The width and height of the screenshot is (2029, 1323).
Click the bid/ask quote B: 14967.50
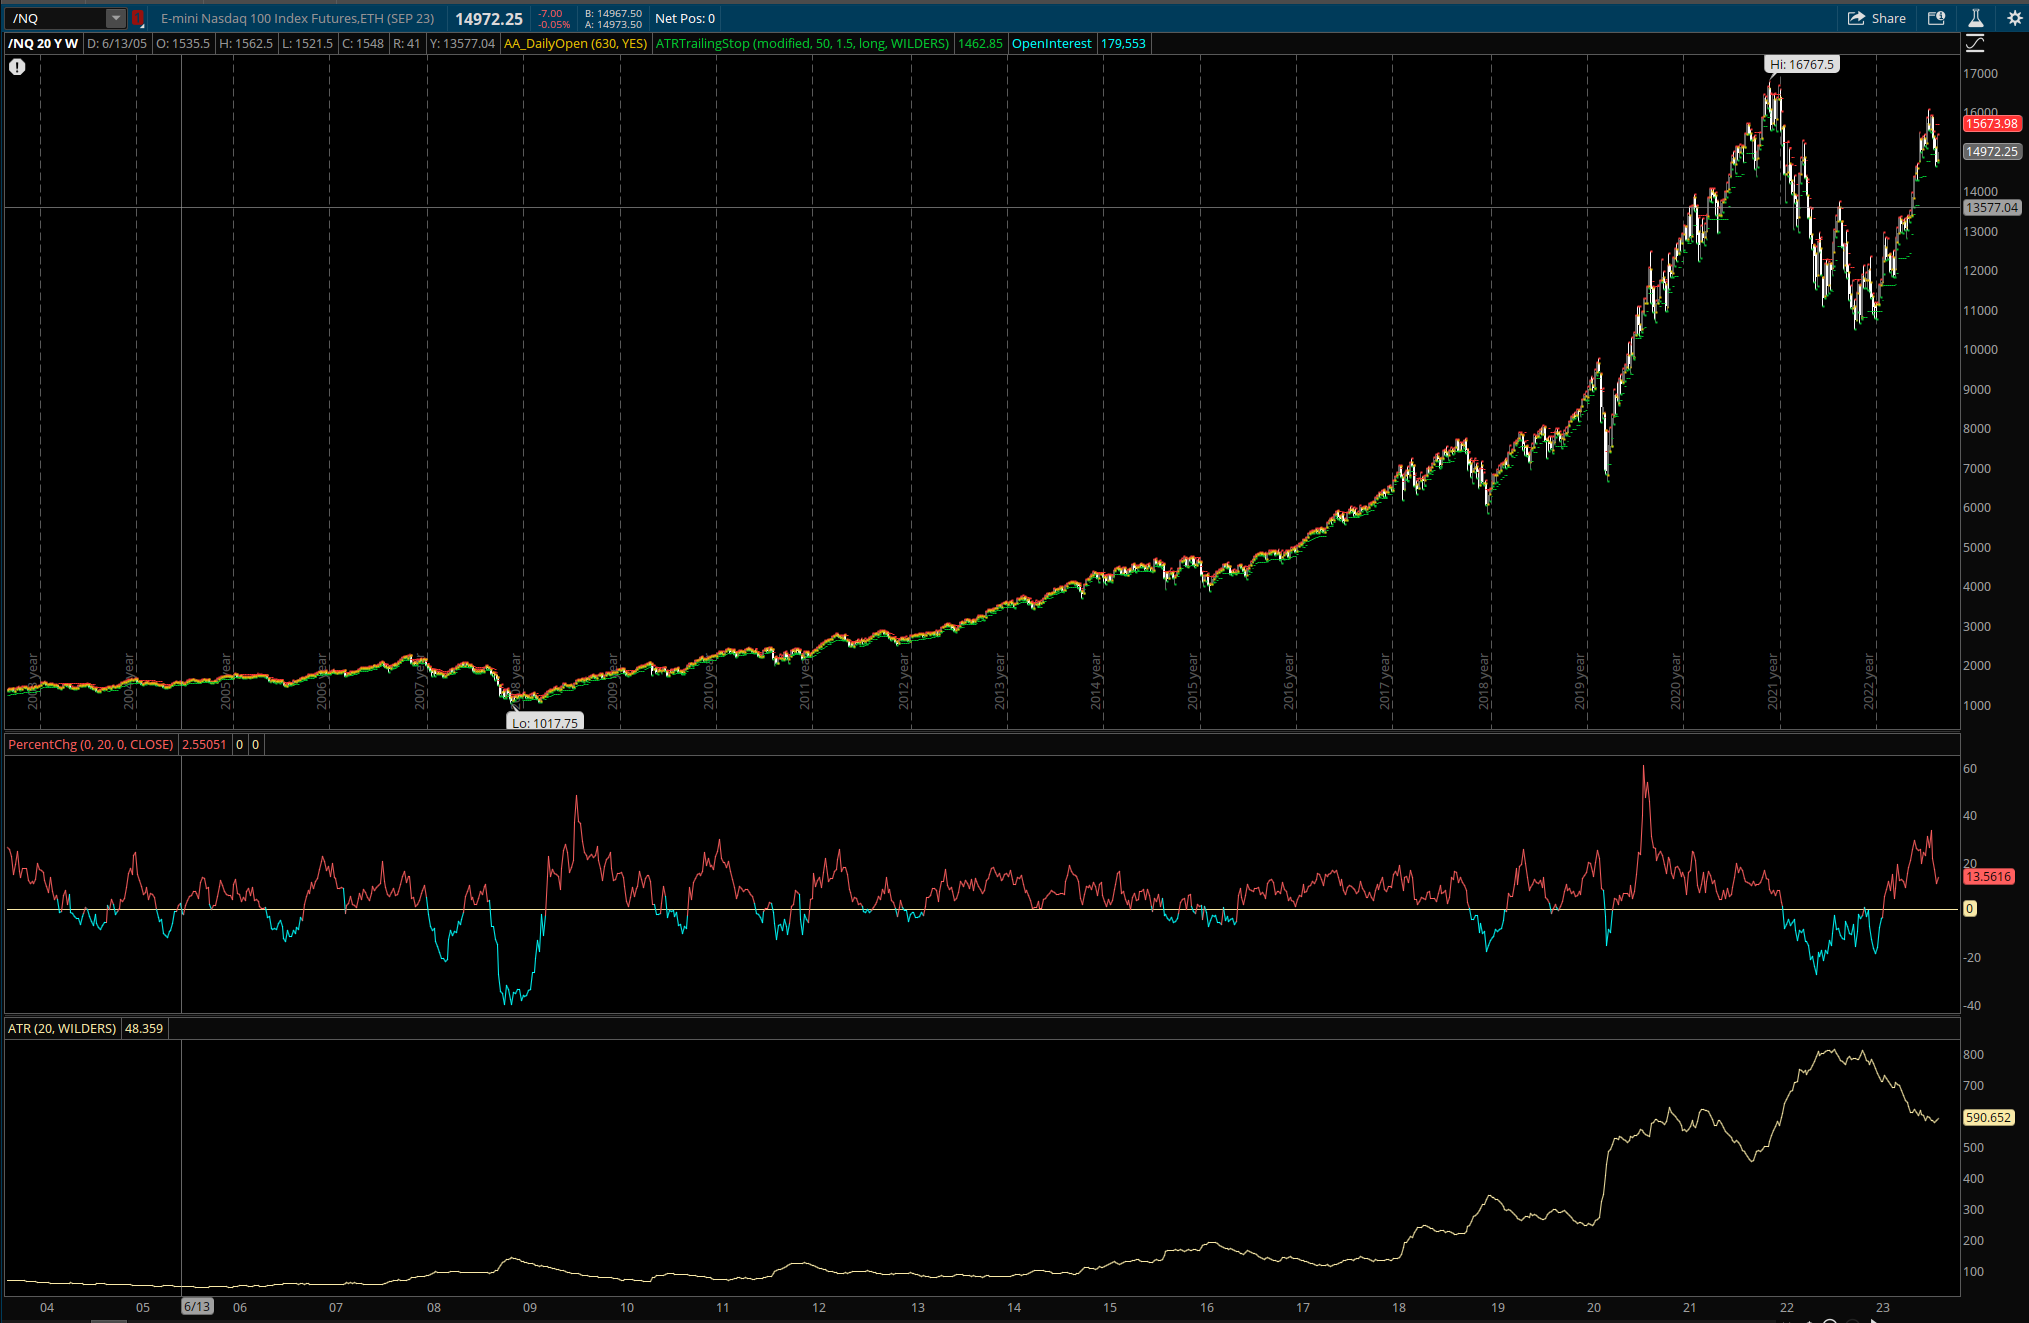pos(614,13)
